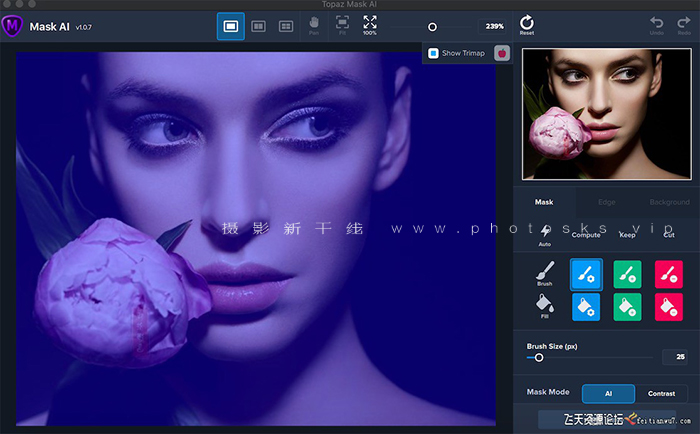Click the Fill row bucket icon
Screen dimensions: 700x434
pyautogui.click(x=545, y=306)
